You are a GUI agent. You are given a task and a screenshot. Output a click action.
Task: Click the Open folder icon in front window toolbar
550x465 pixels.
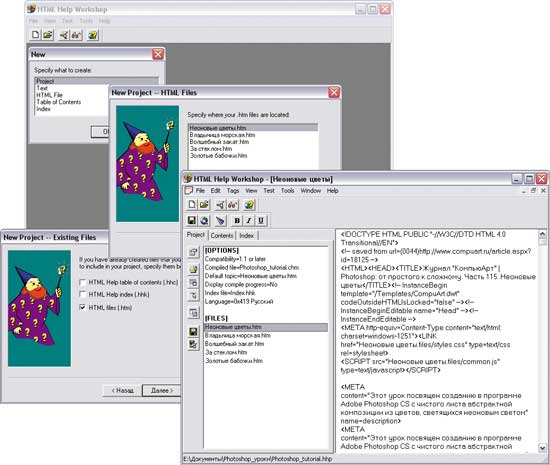pos(204,204)
